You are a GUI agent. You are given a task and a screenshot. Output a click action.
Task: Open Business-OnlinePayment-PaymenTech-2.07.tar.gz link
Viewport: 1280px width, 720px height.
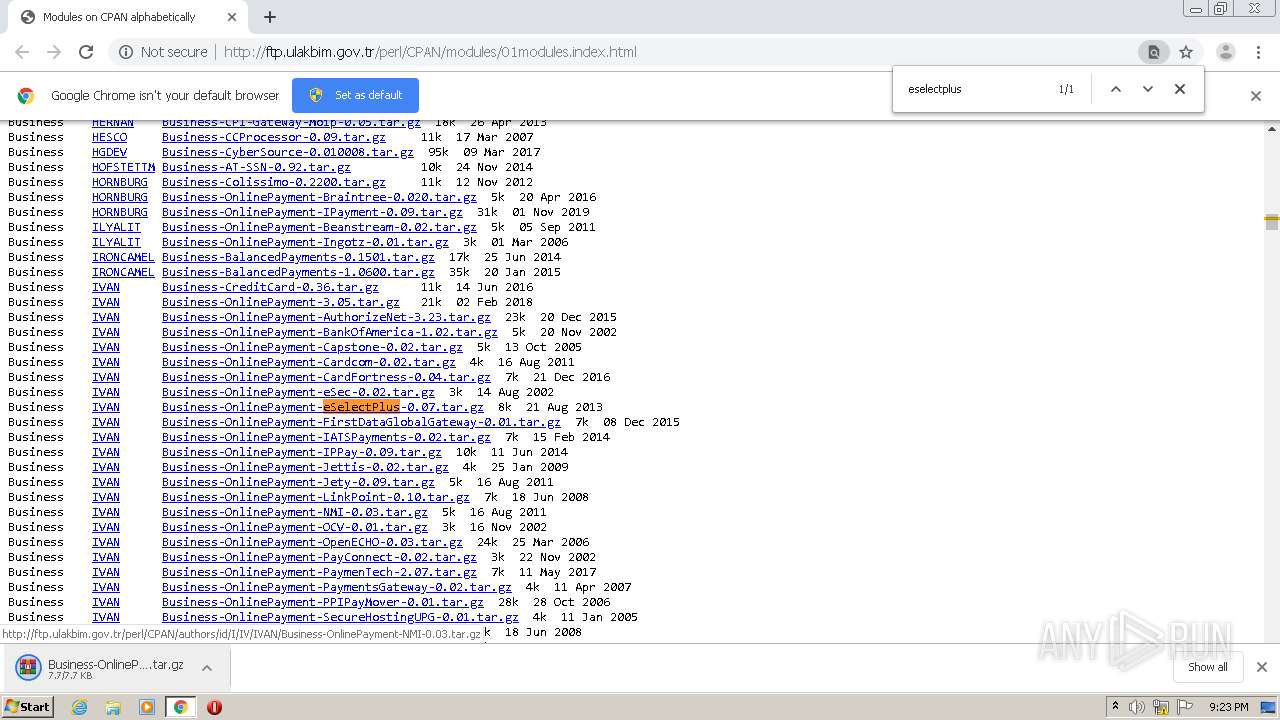point(319,572)
